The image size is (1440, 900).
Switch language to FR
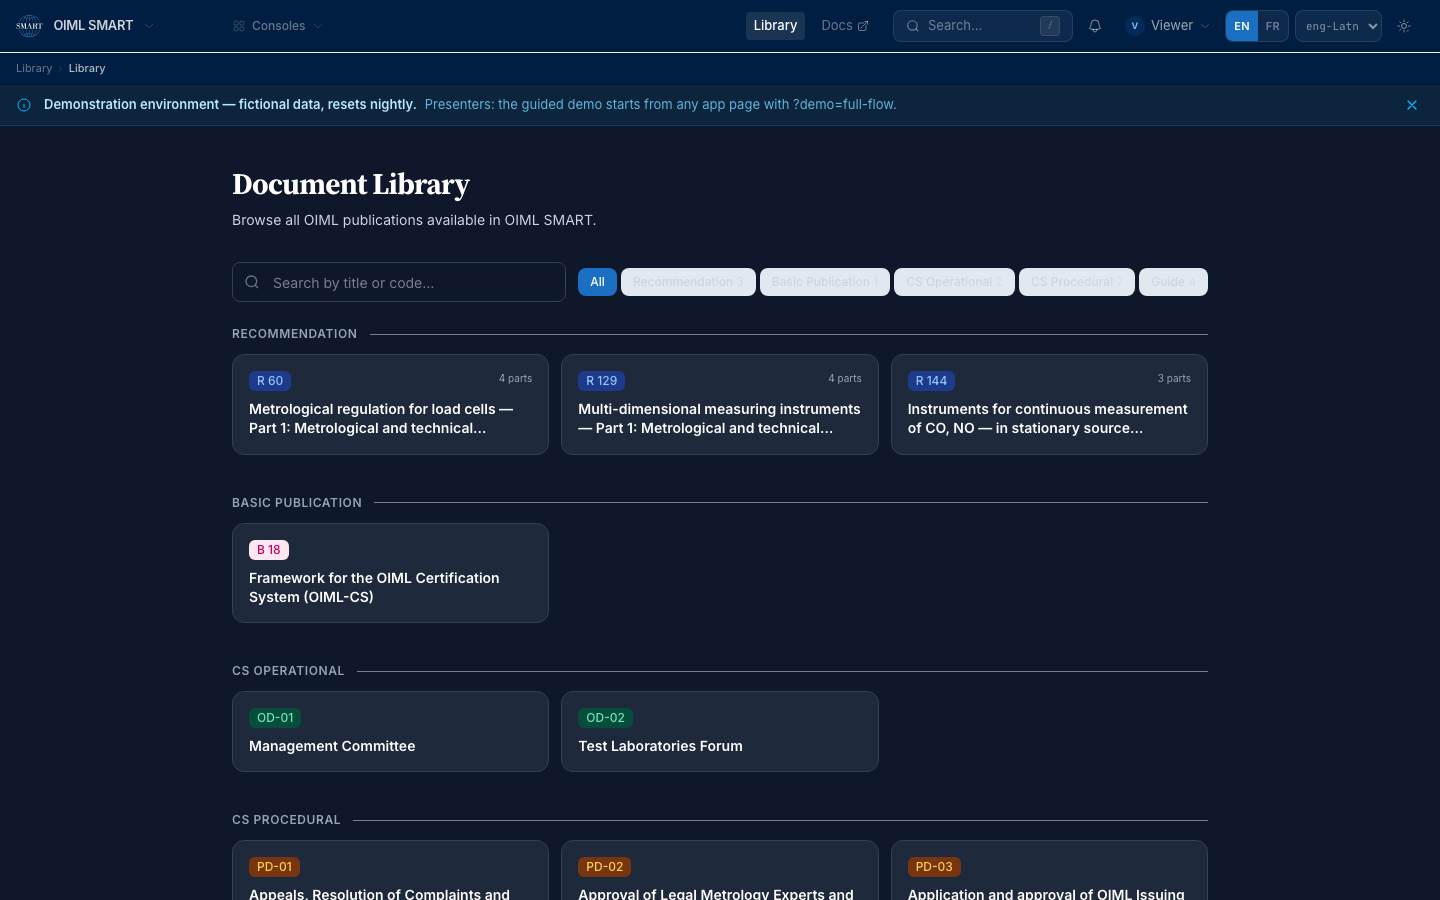click(x=1272, y=26)
